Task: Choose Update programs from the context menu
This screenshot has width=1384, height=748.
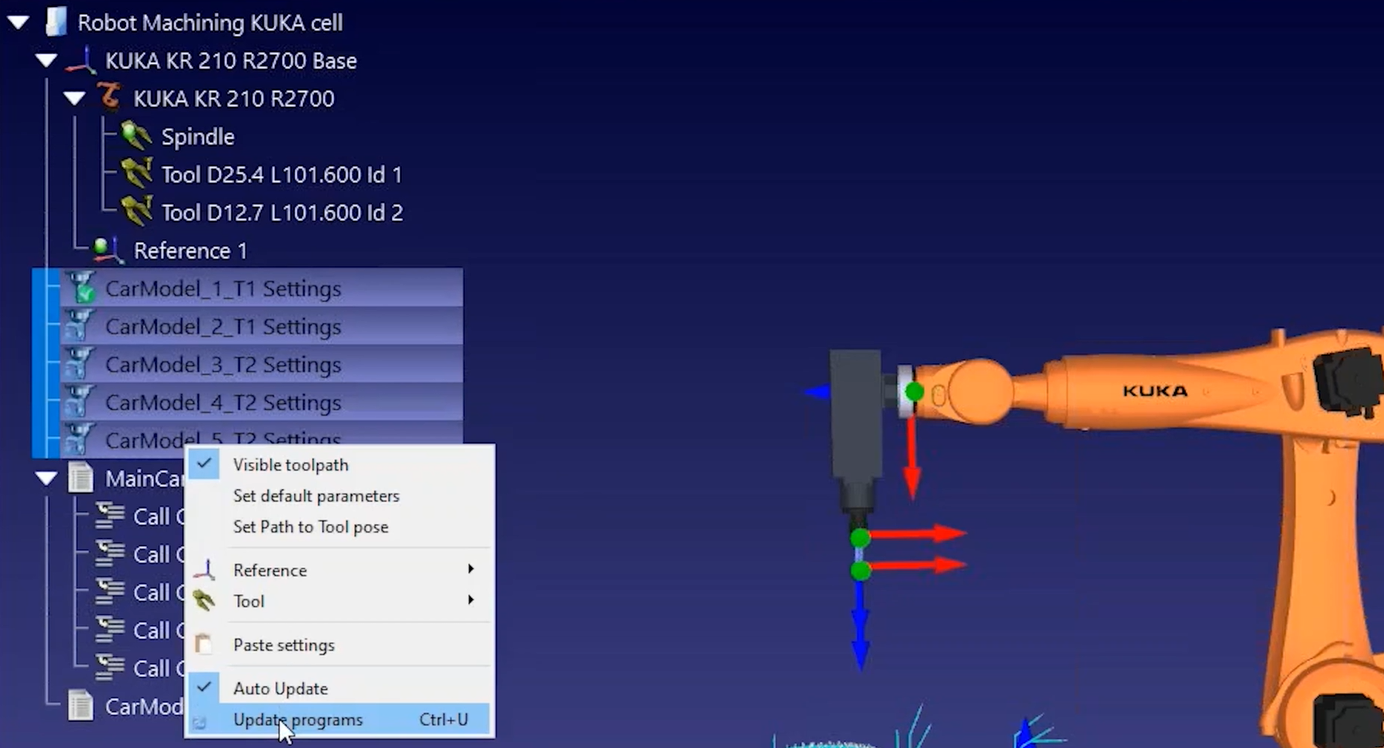Action: pos(298,719)
